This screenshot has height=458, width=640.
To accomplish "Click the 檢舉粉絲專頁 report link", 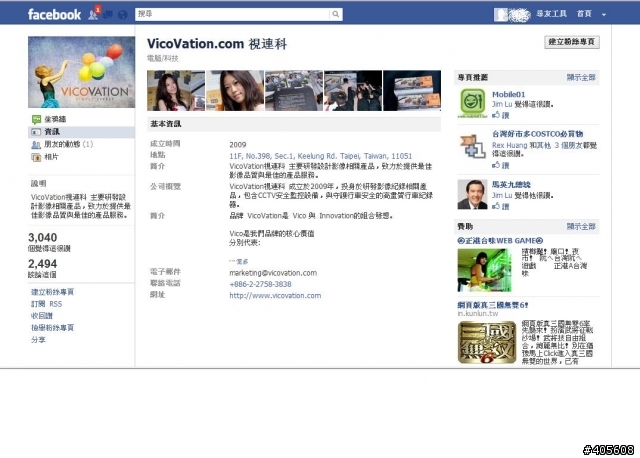I will pos(52,328).
